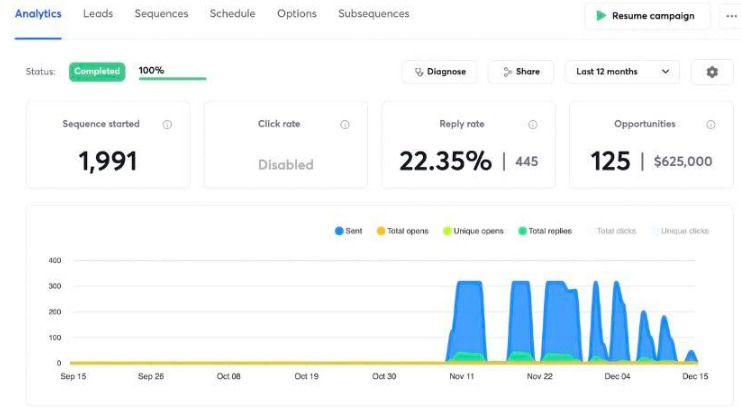This screenshot has height=411, width=741.
Task: Open the Last 12 months date range dropdown
Action: pyautogui.click(x=622, y=72)
